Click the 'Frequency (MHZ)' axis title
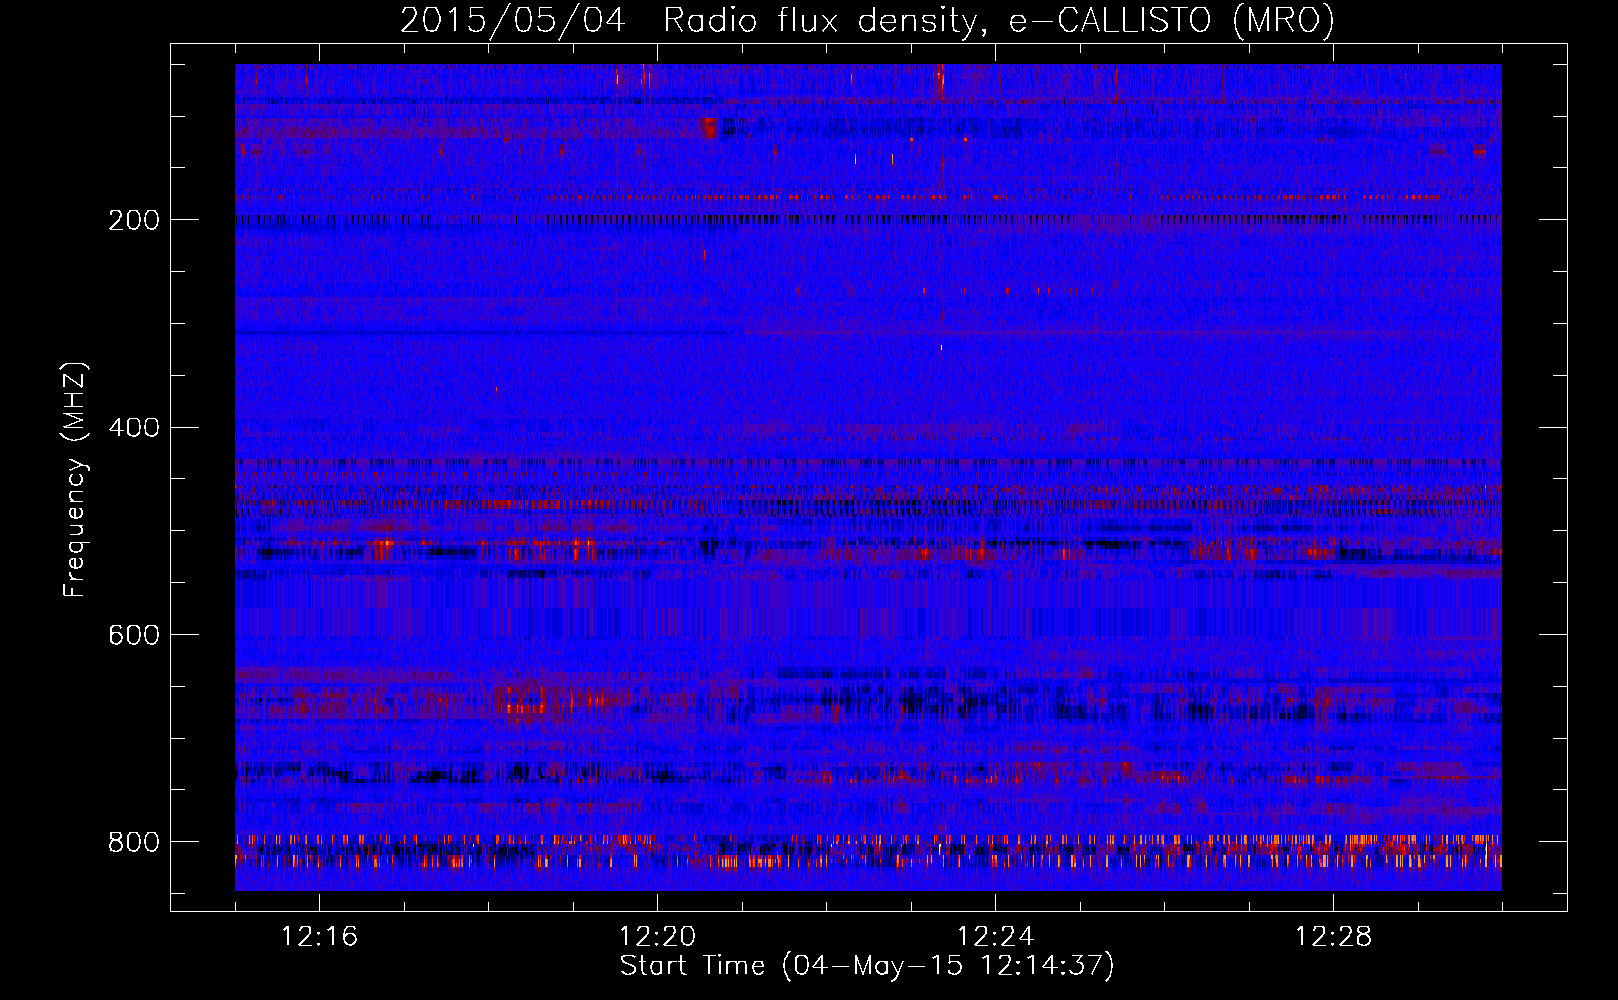This screenshot has height=1000, width=1618. (x=76, y=479)
